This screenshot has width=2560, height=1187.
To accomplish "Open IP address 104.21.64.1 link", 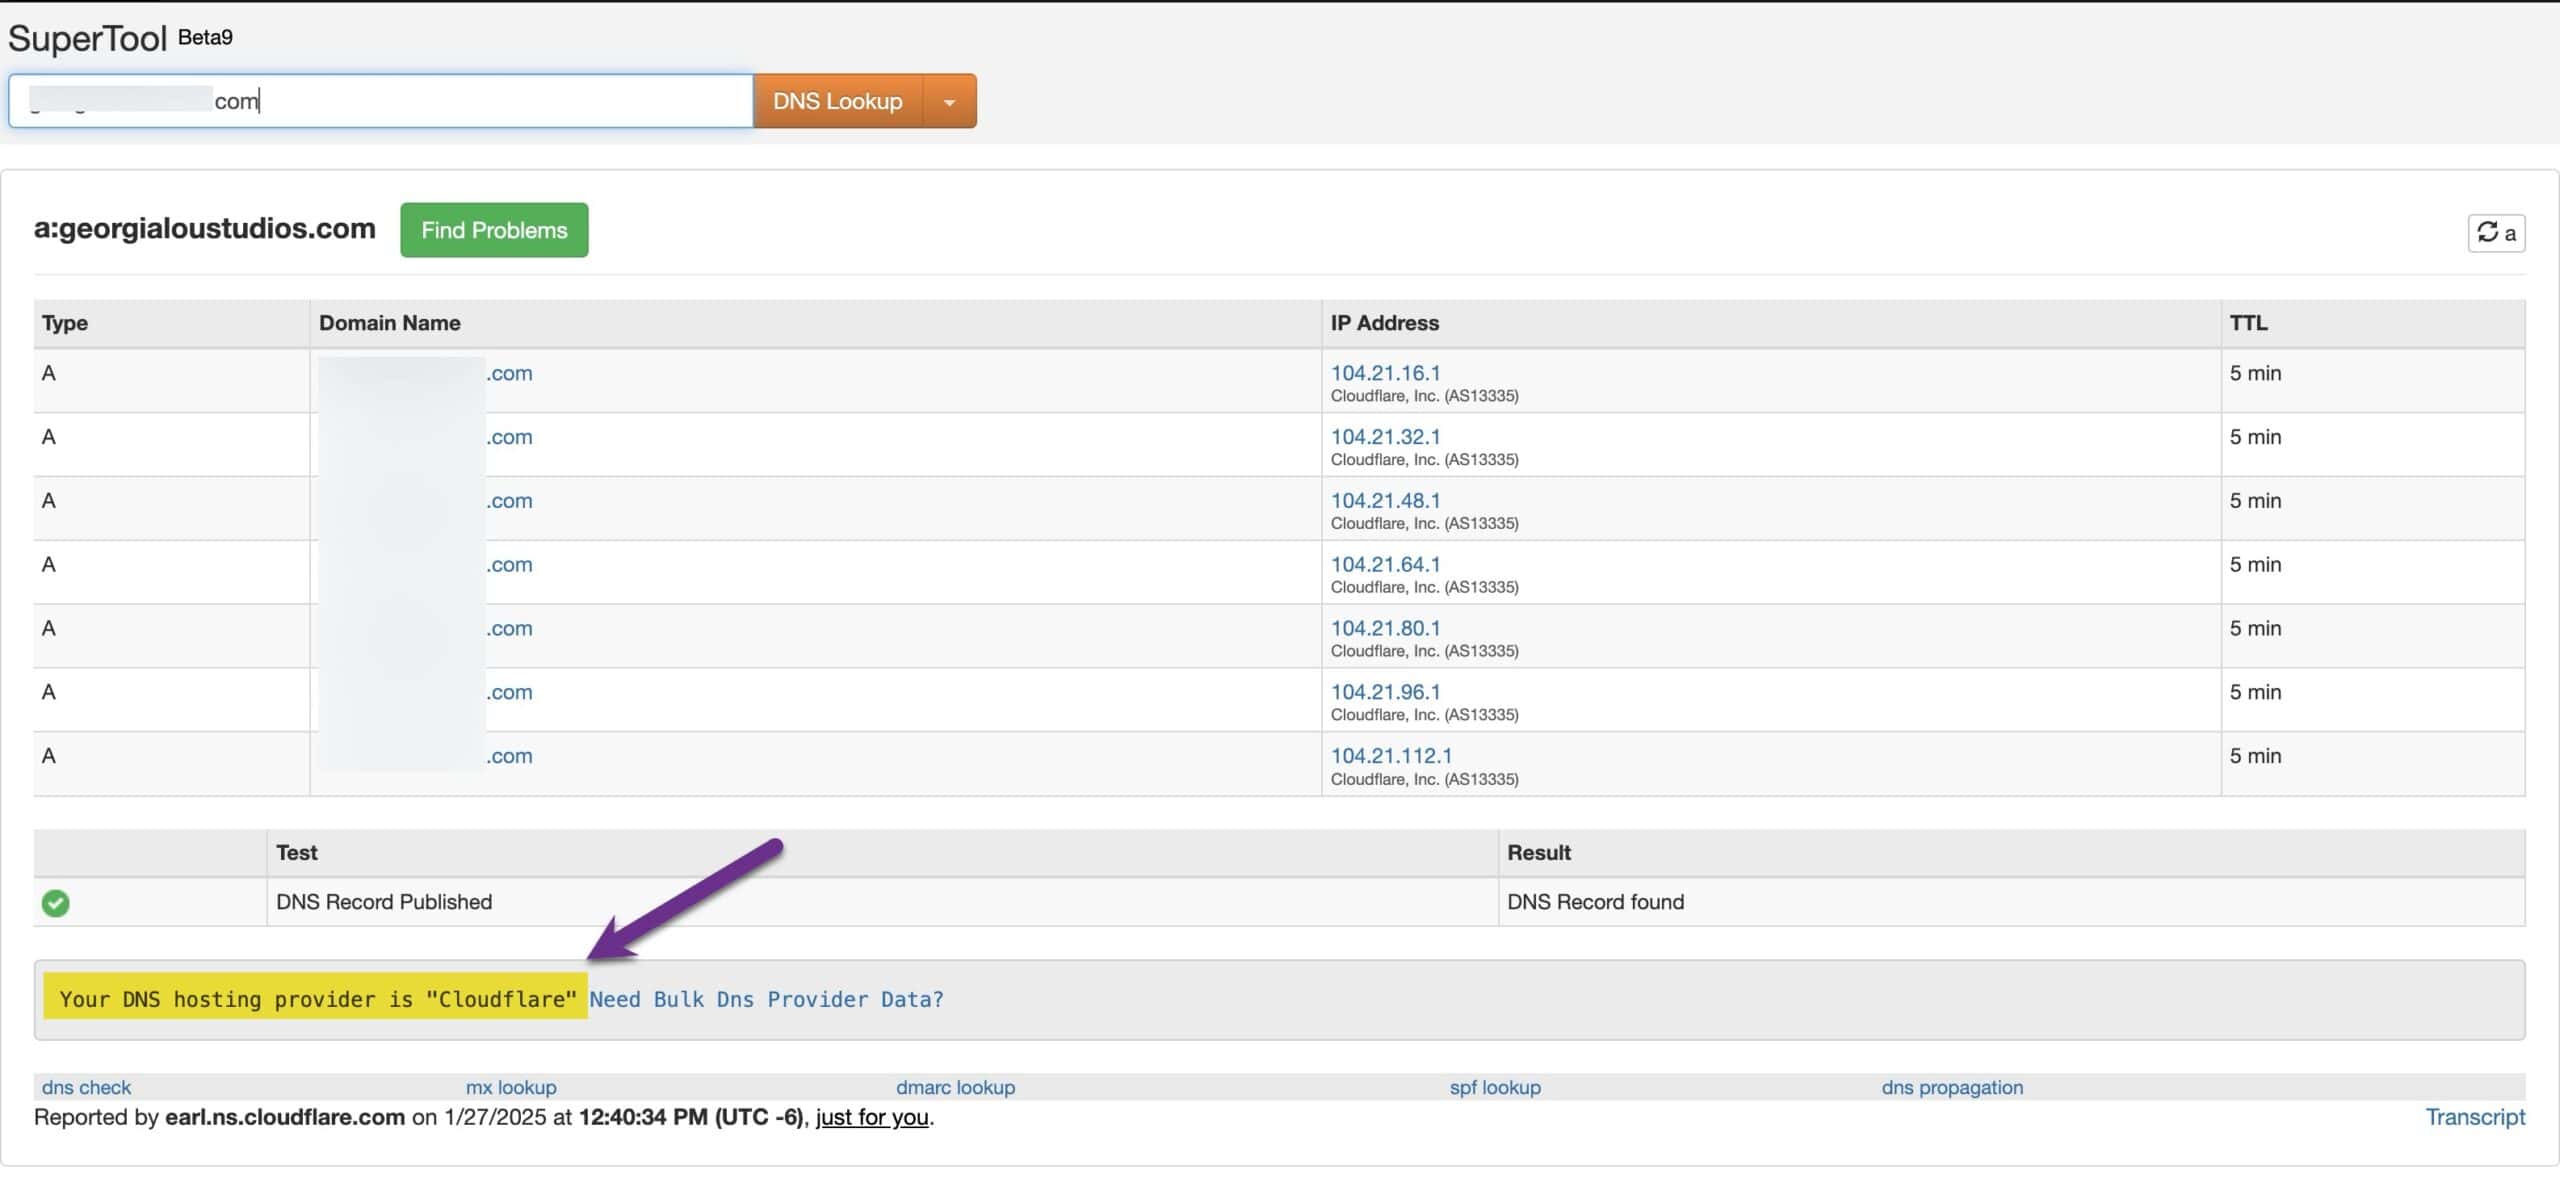I will click(1385, 565).
